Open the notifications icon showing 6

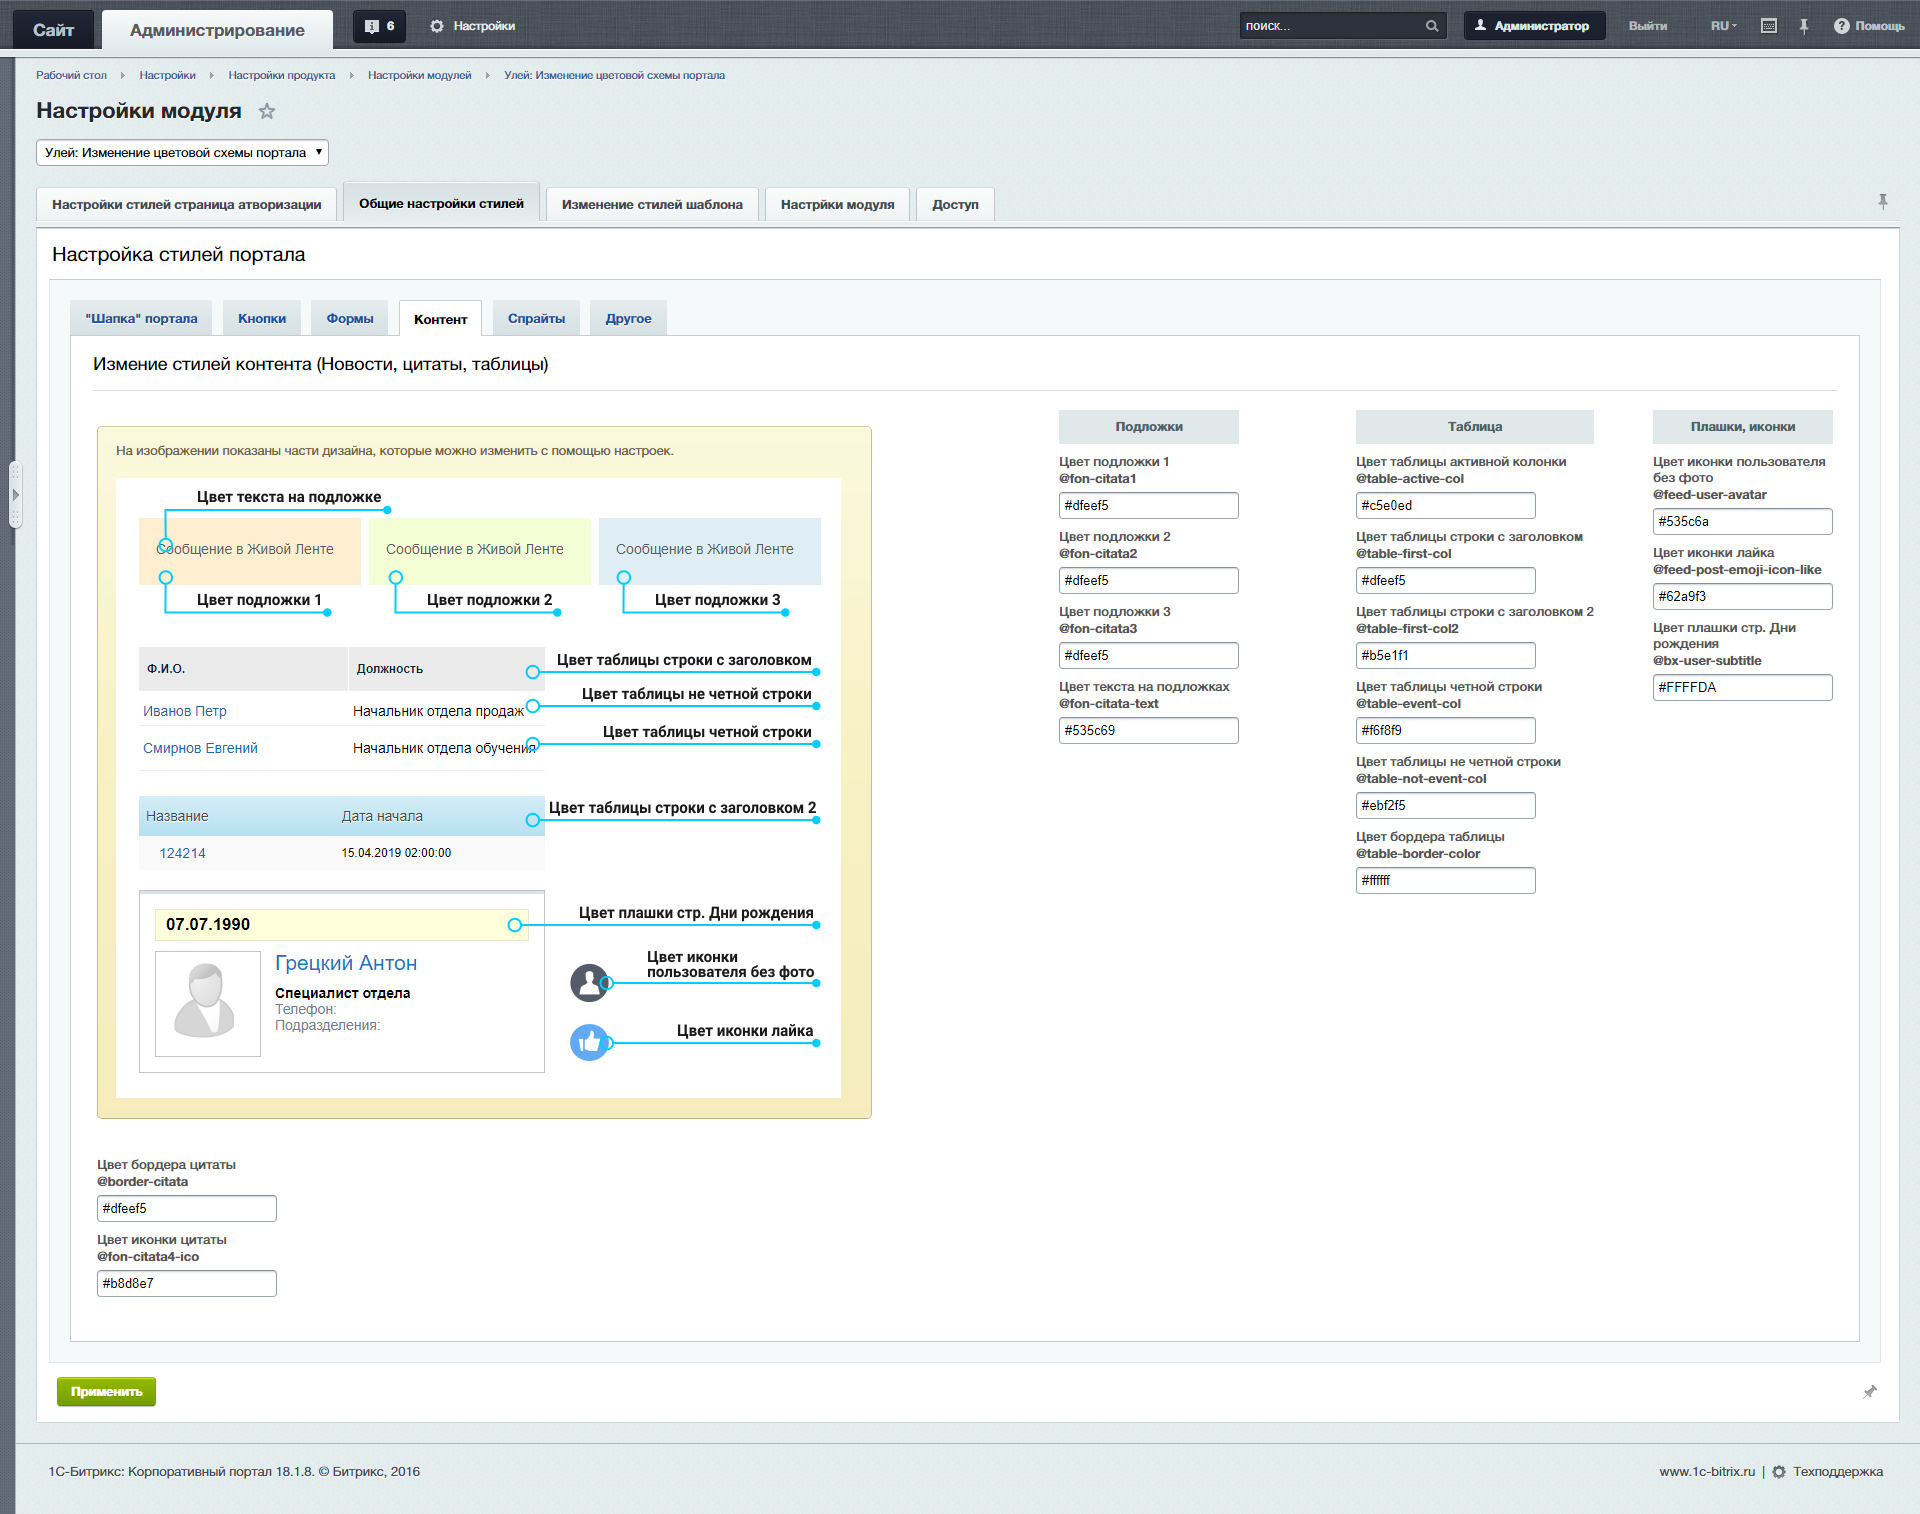point(379,26)
